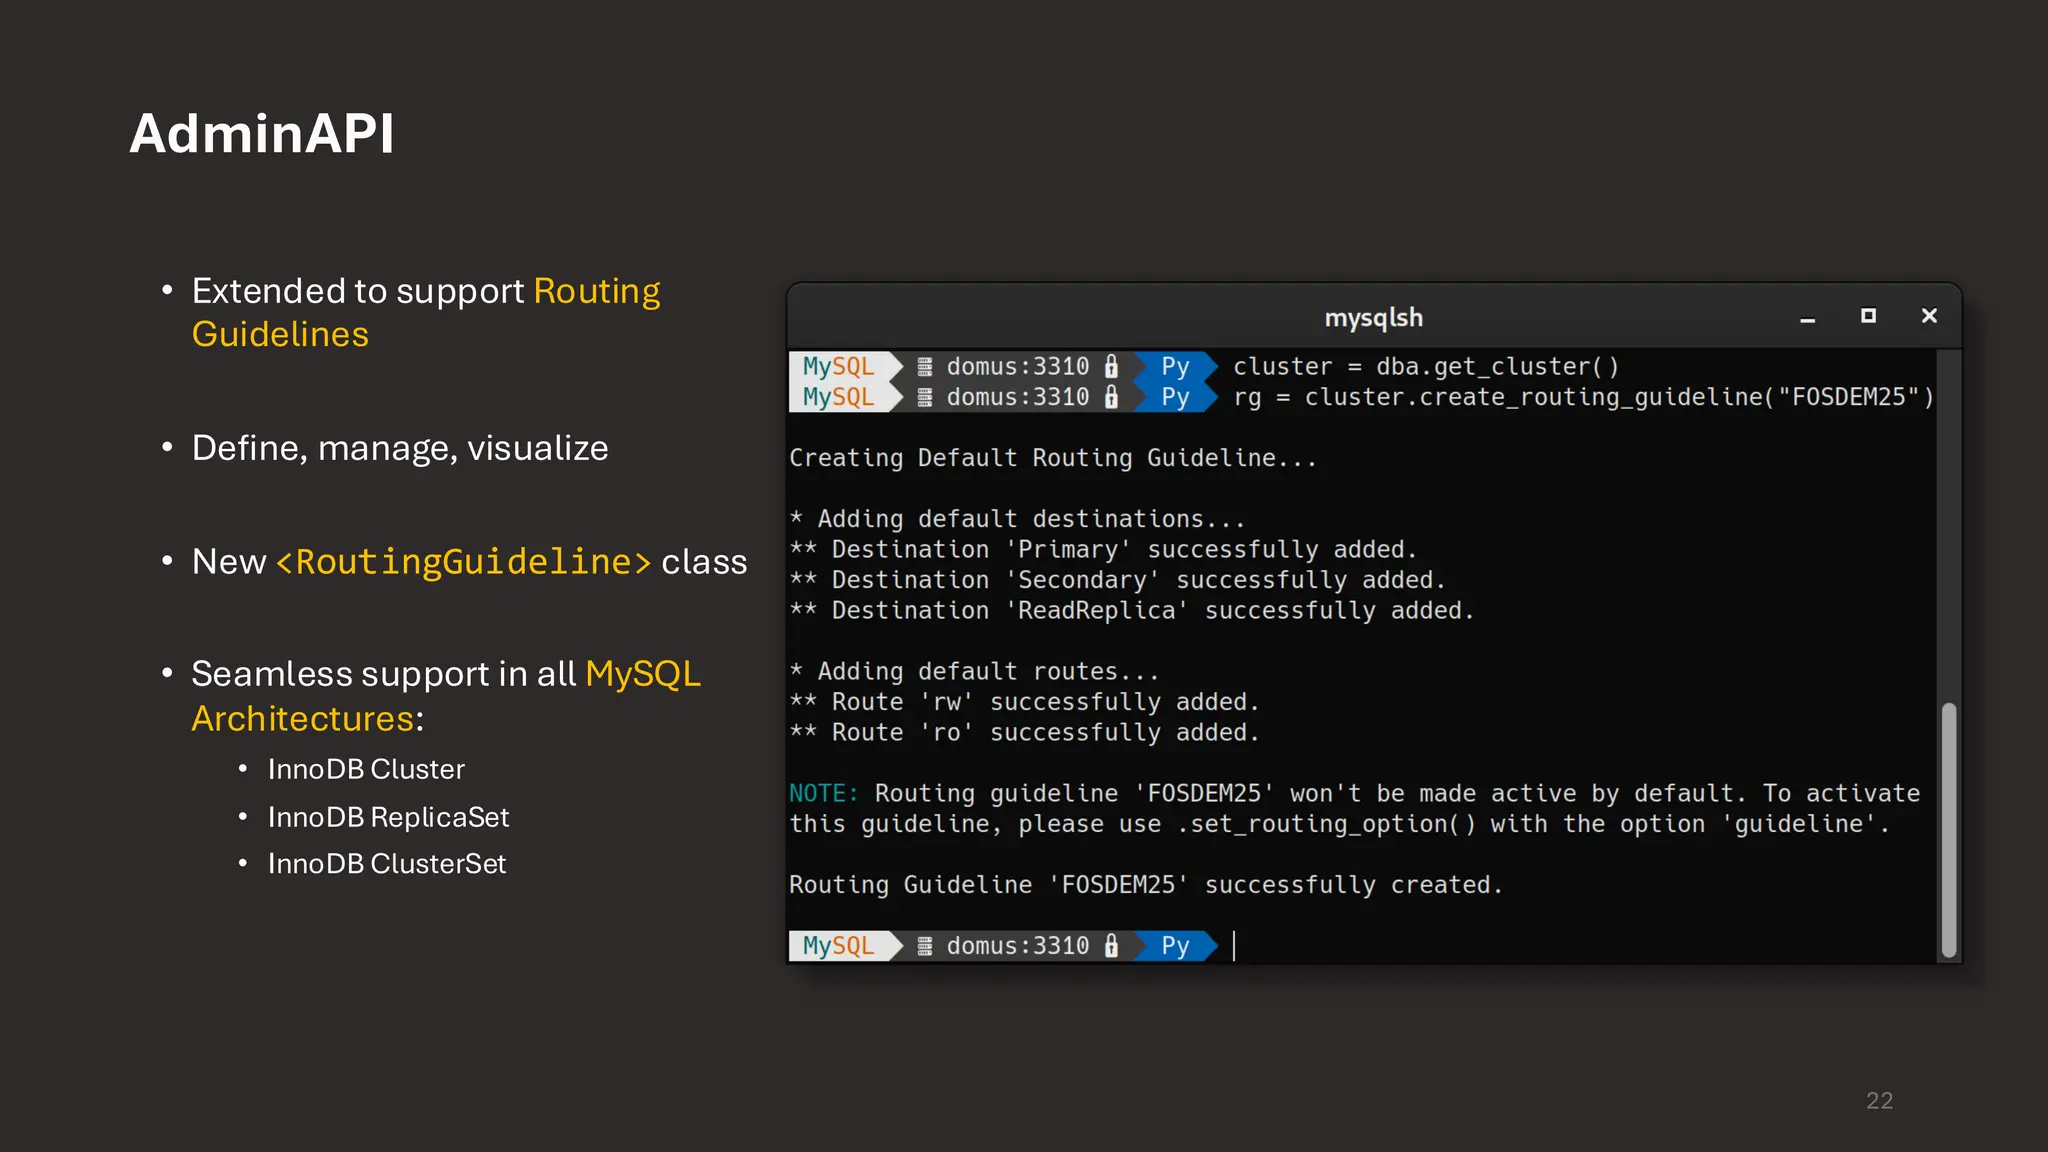
Task: Minimize the mysqlsh terminal window
Action: tap(1807, 318)
